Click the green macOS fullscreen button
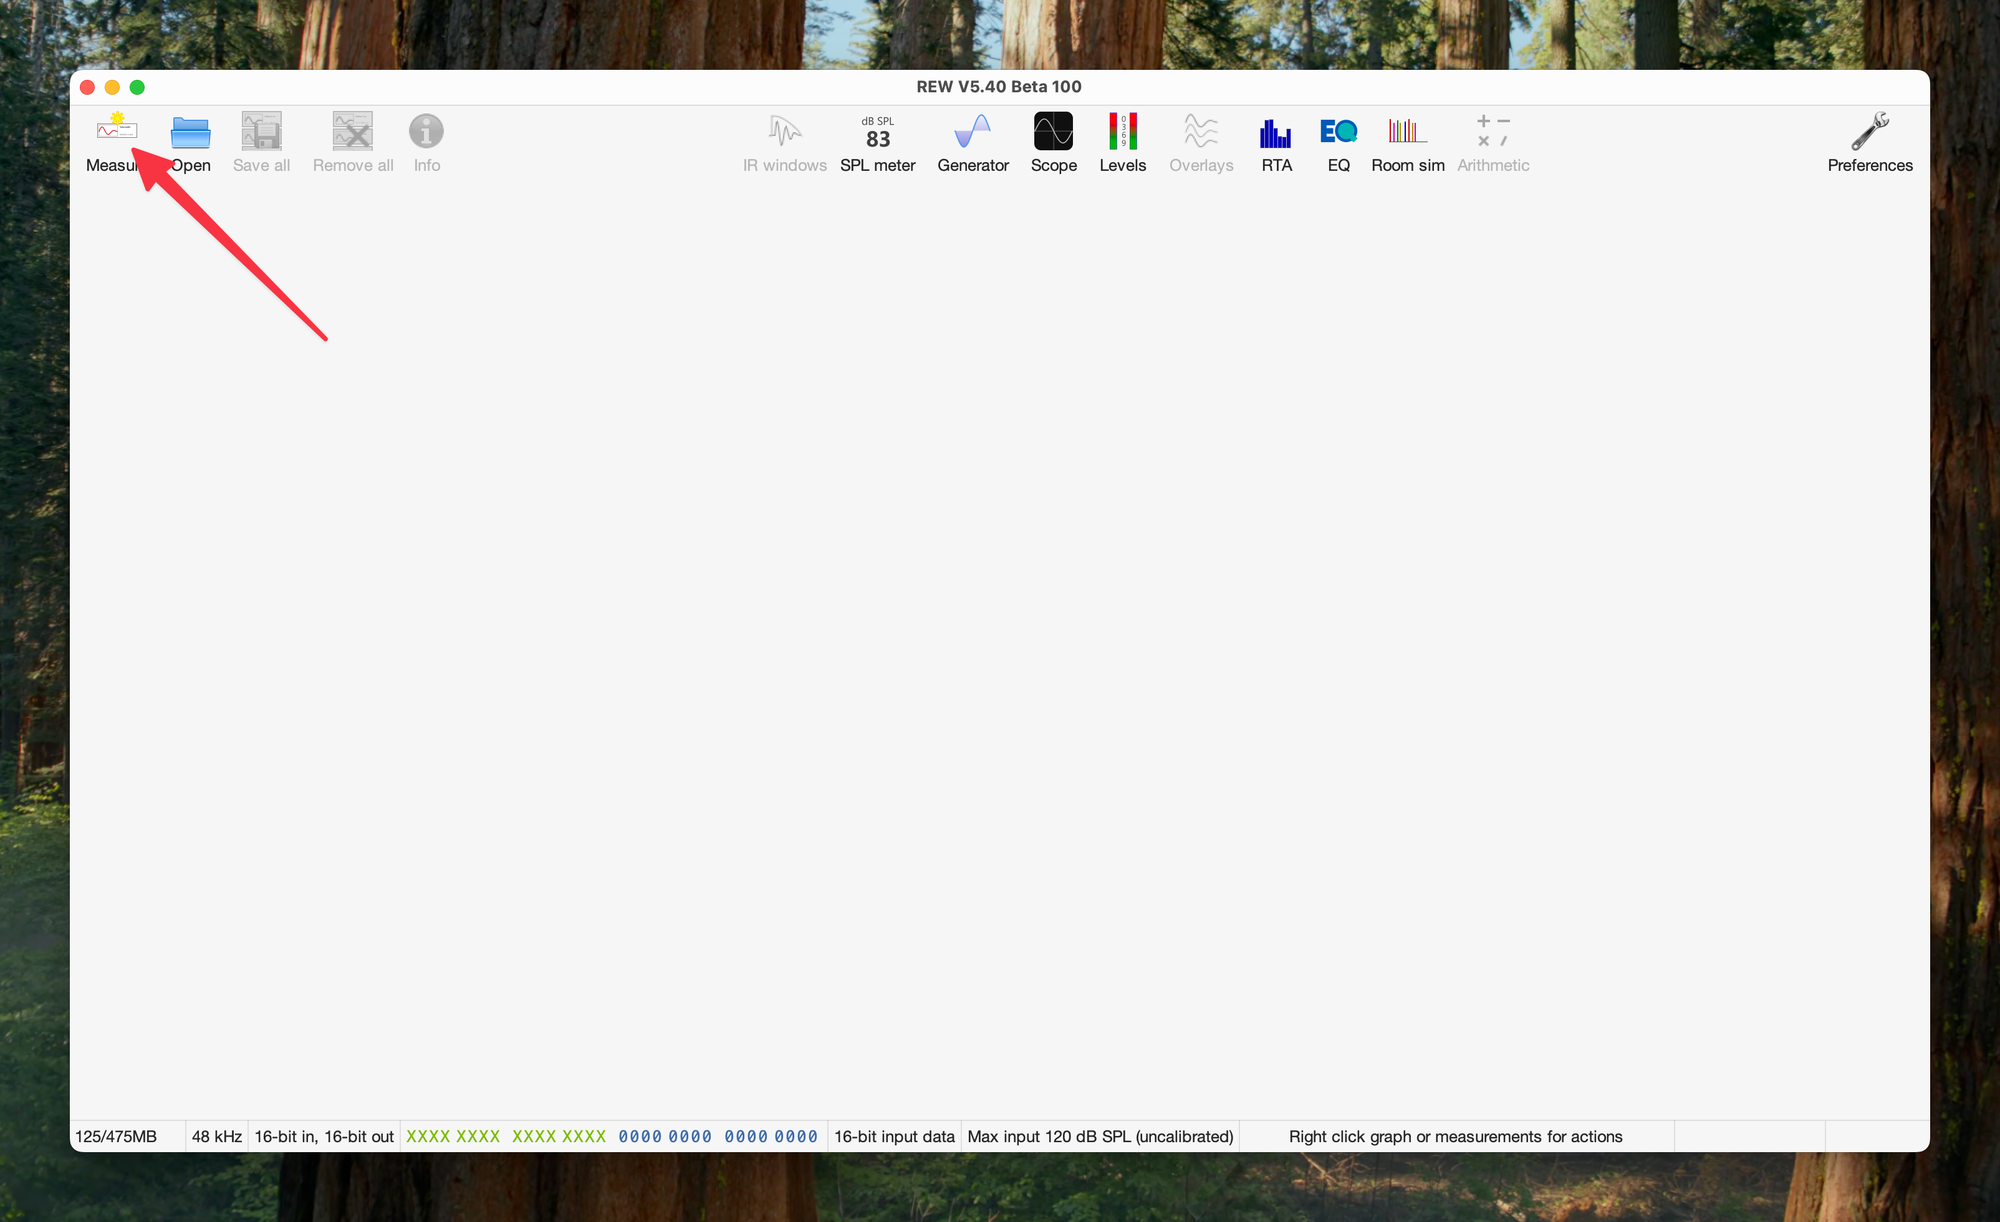 click(x=137, y=87)
